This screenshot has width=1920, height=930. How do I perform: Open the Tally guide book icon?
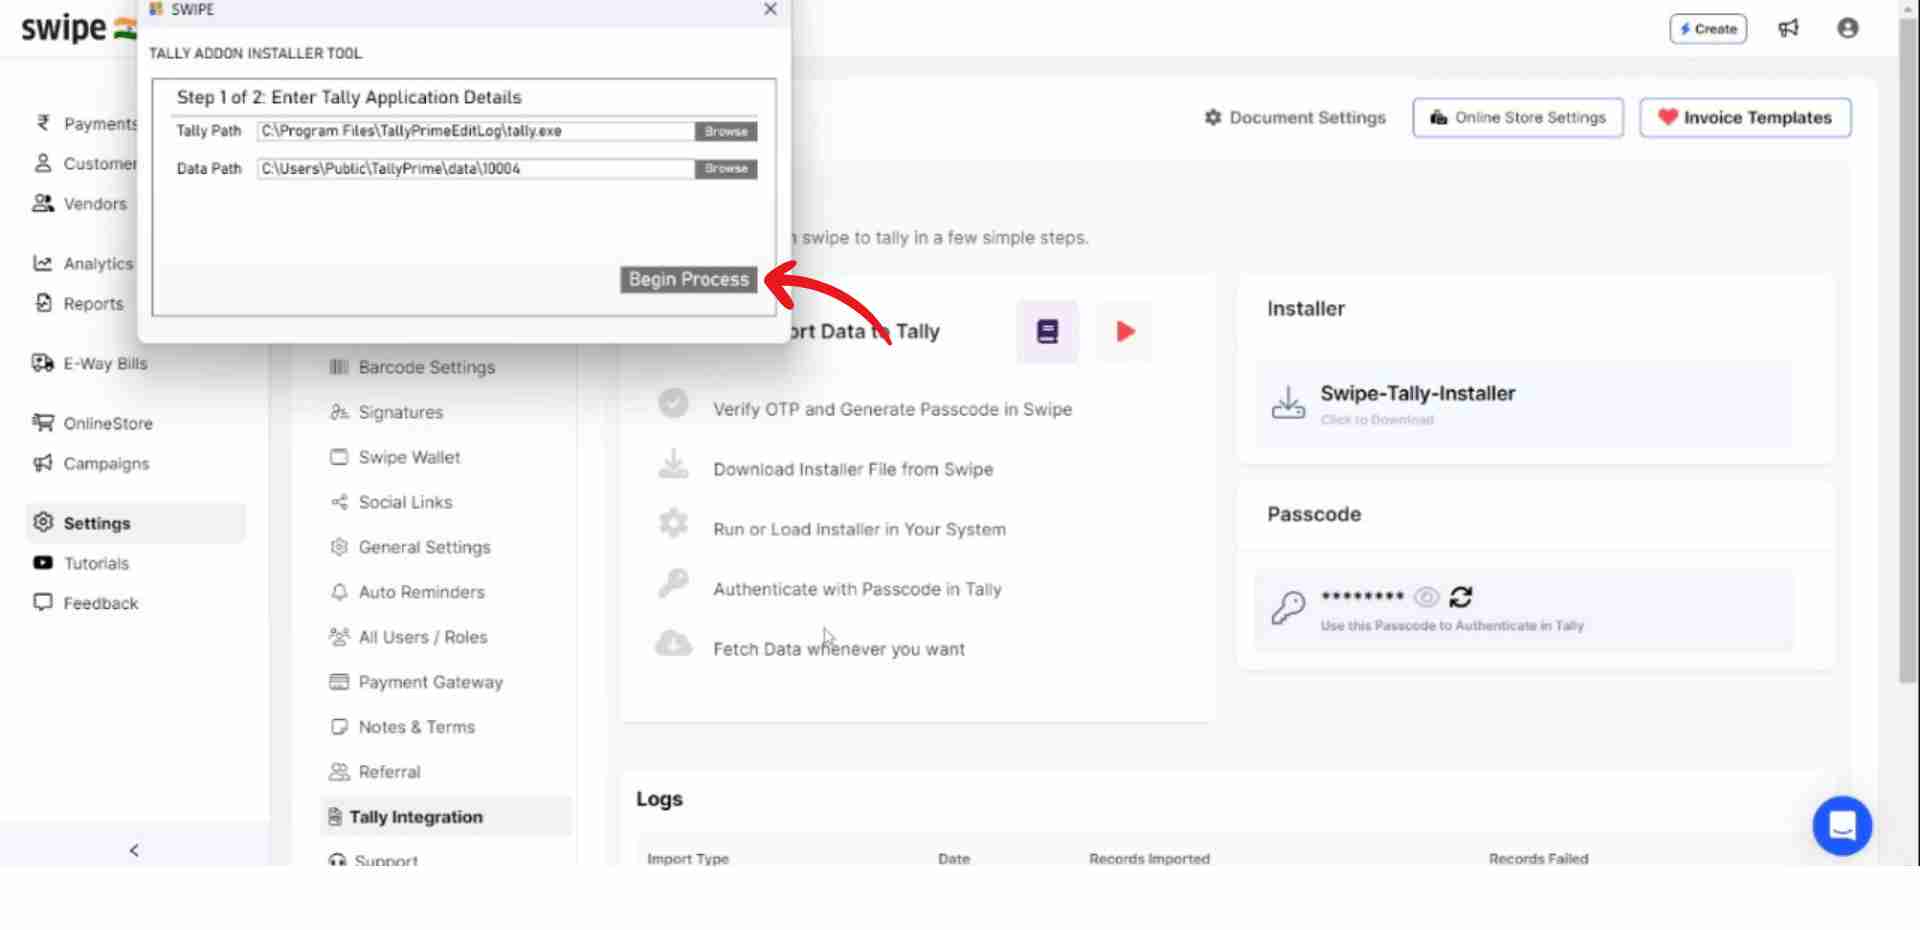coord(1047,331)
